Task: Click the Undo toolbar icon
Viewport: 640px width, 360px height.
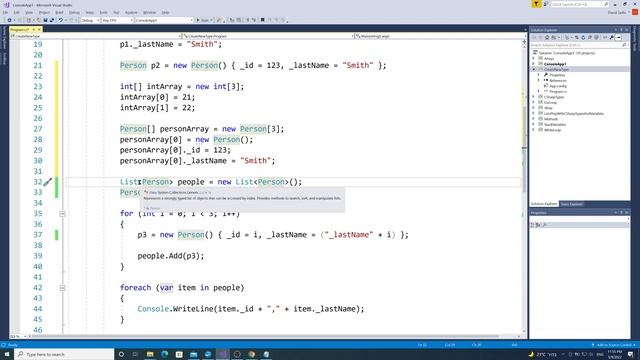Action: tap(60, 20)
